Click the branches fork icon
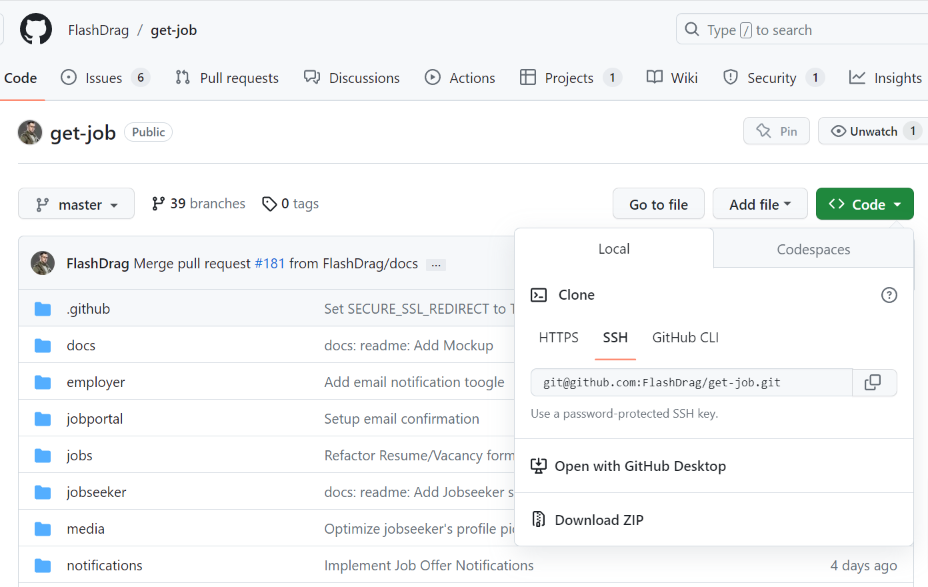The image size is (928, 587). [158, 204]
